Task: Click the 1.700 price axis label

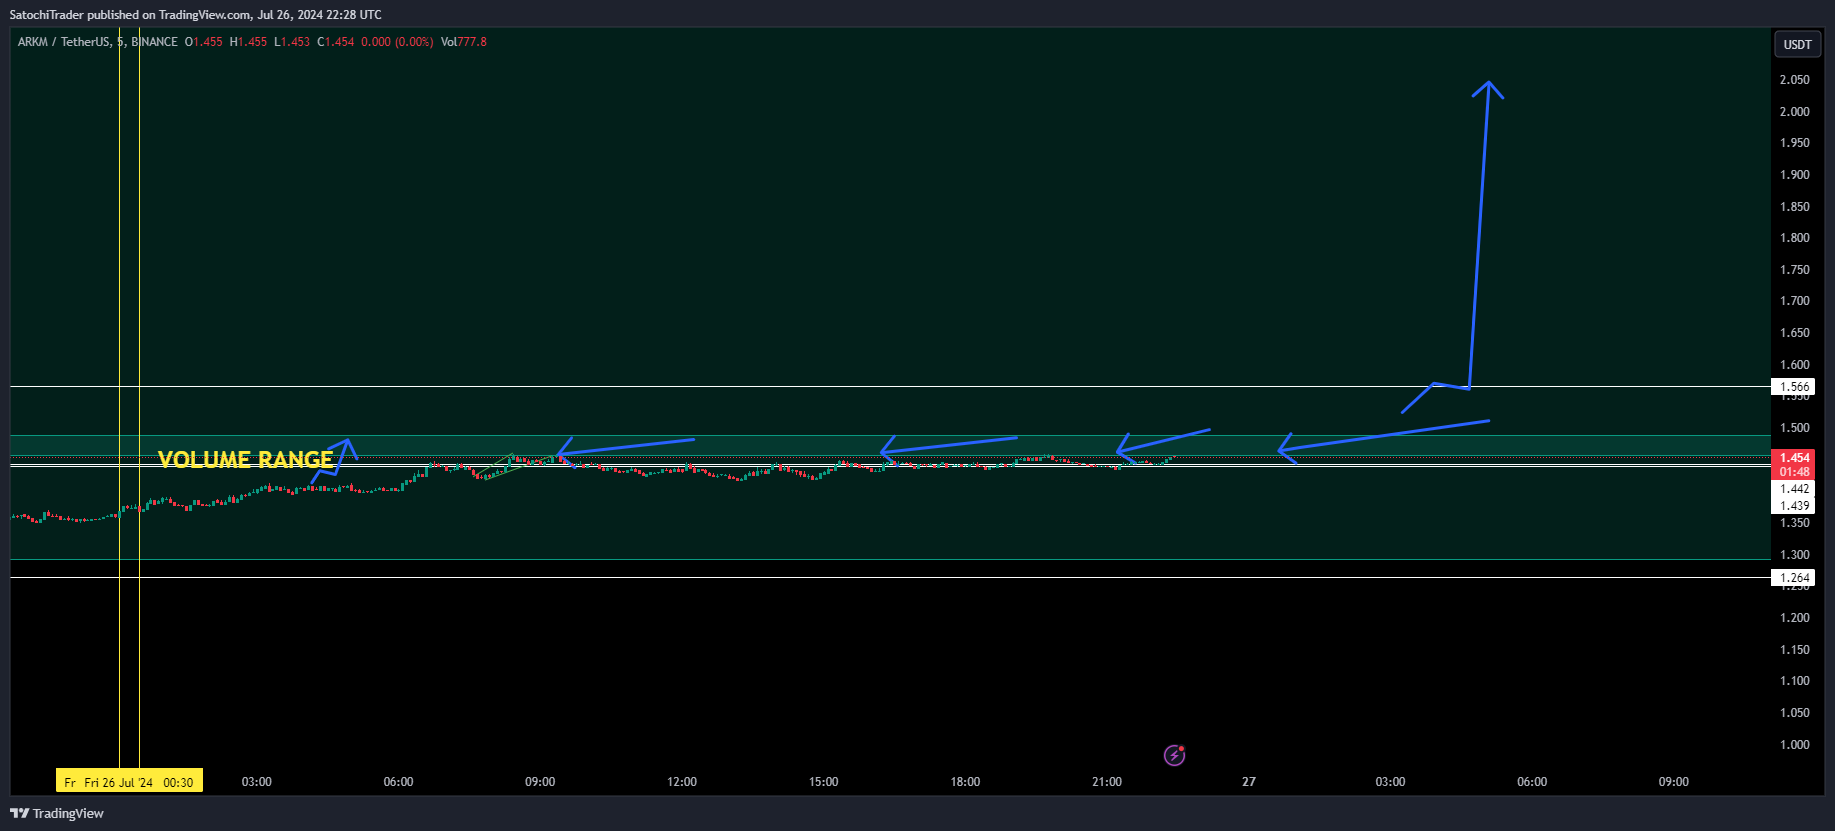Action: click(x=1794, y=301)
